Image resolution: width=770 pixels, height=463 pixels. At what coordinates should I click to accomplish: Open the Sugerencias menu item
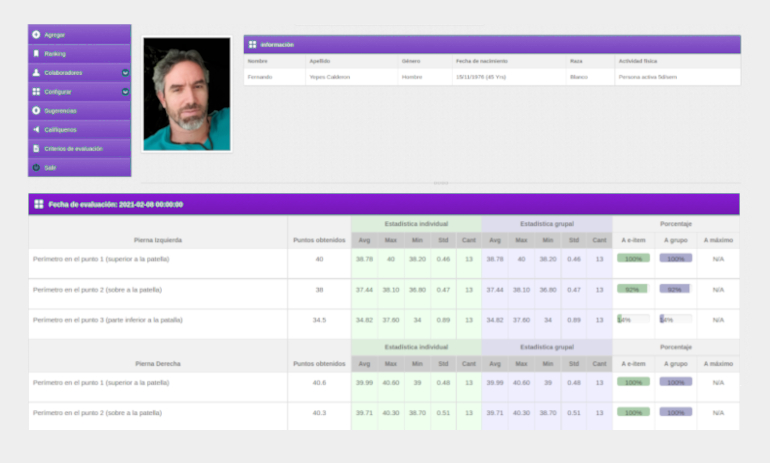coord(80,110)
